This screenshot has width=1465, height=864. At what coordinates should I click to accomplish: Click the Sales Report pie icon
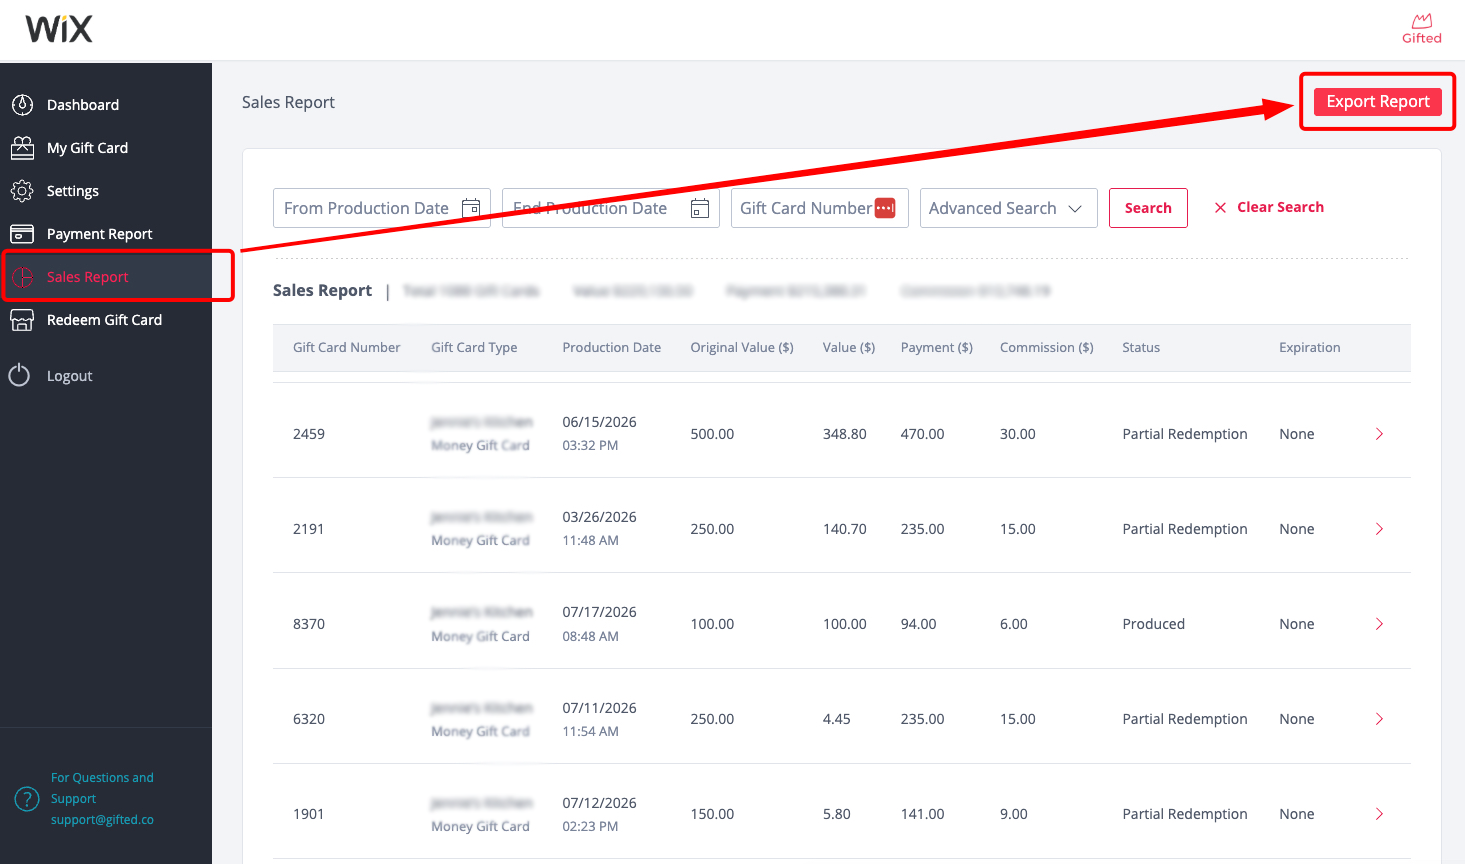22,277
